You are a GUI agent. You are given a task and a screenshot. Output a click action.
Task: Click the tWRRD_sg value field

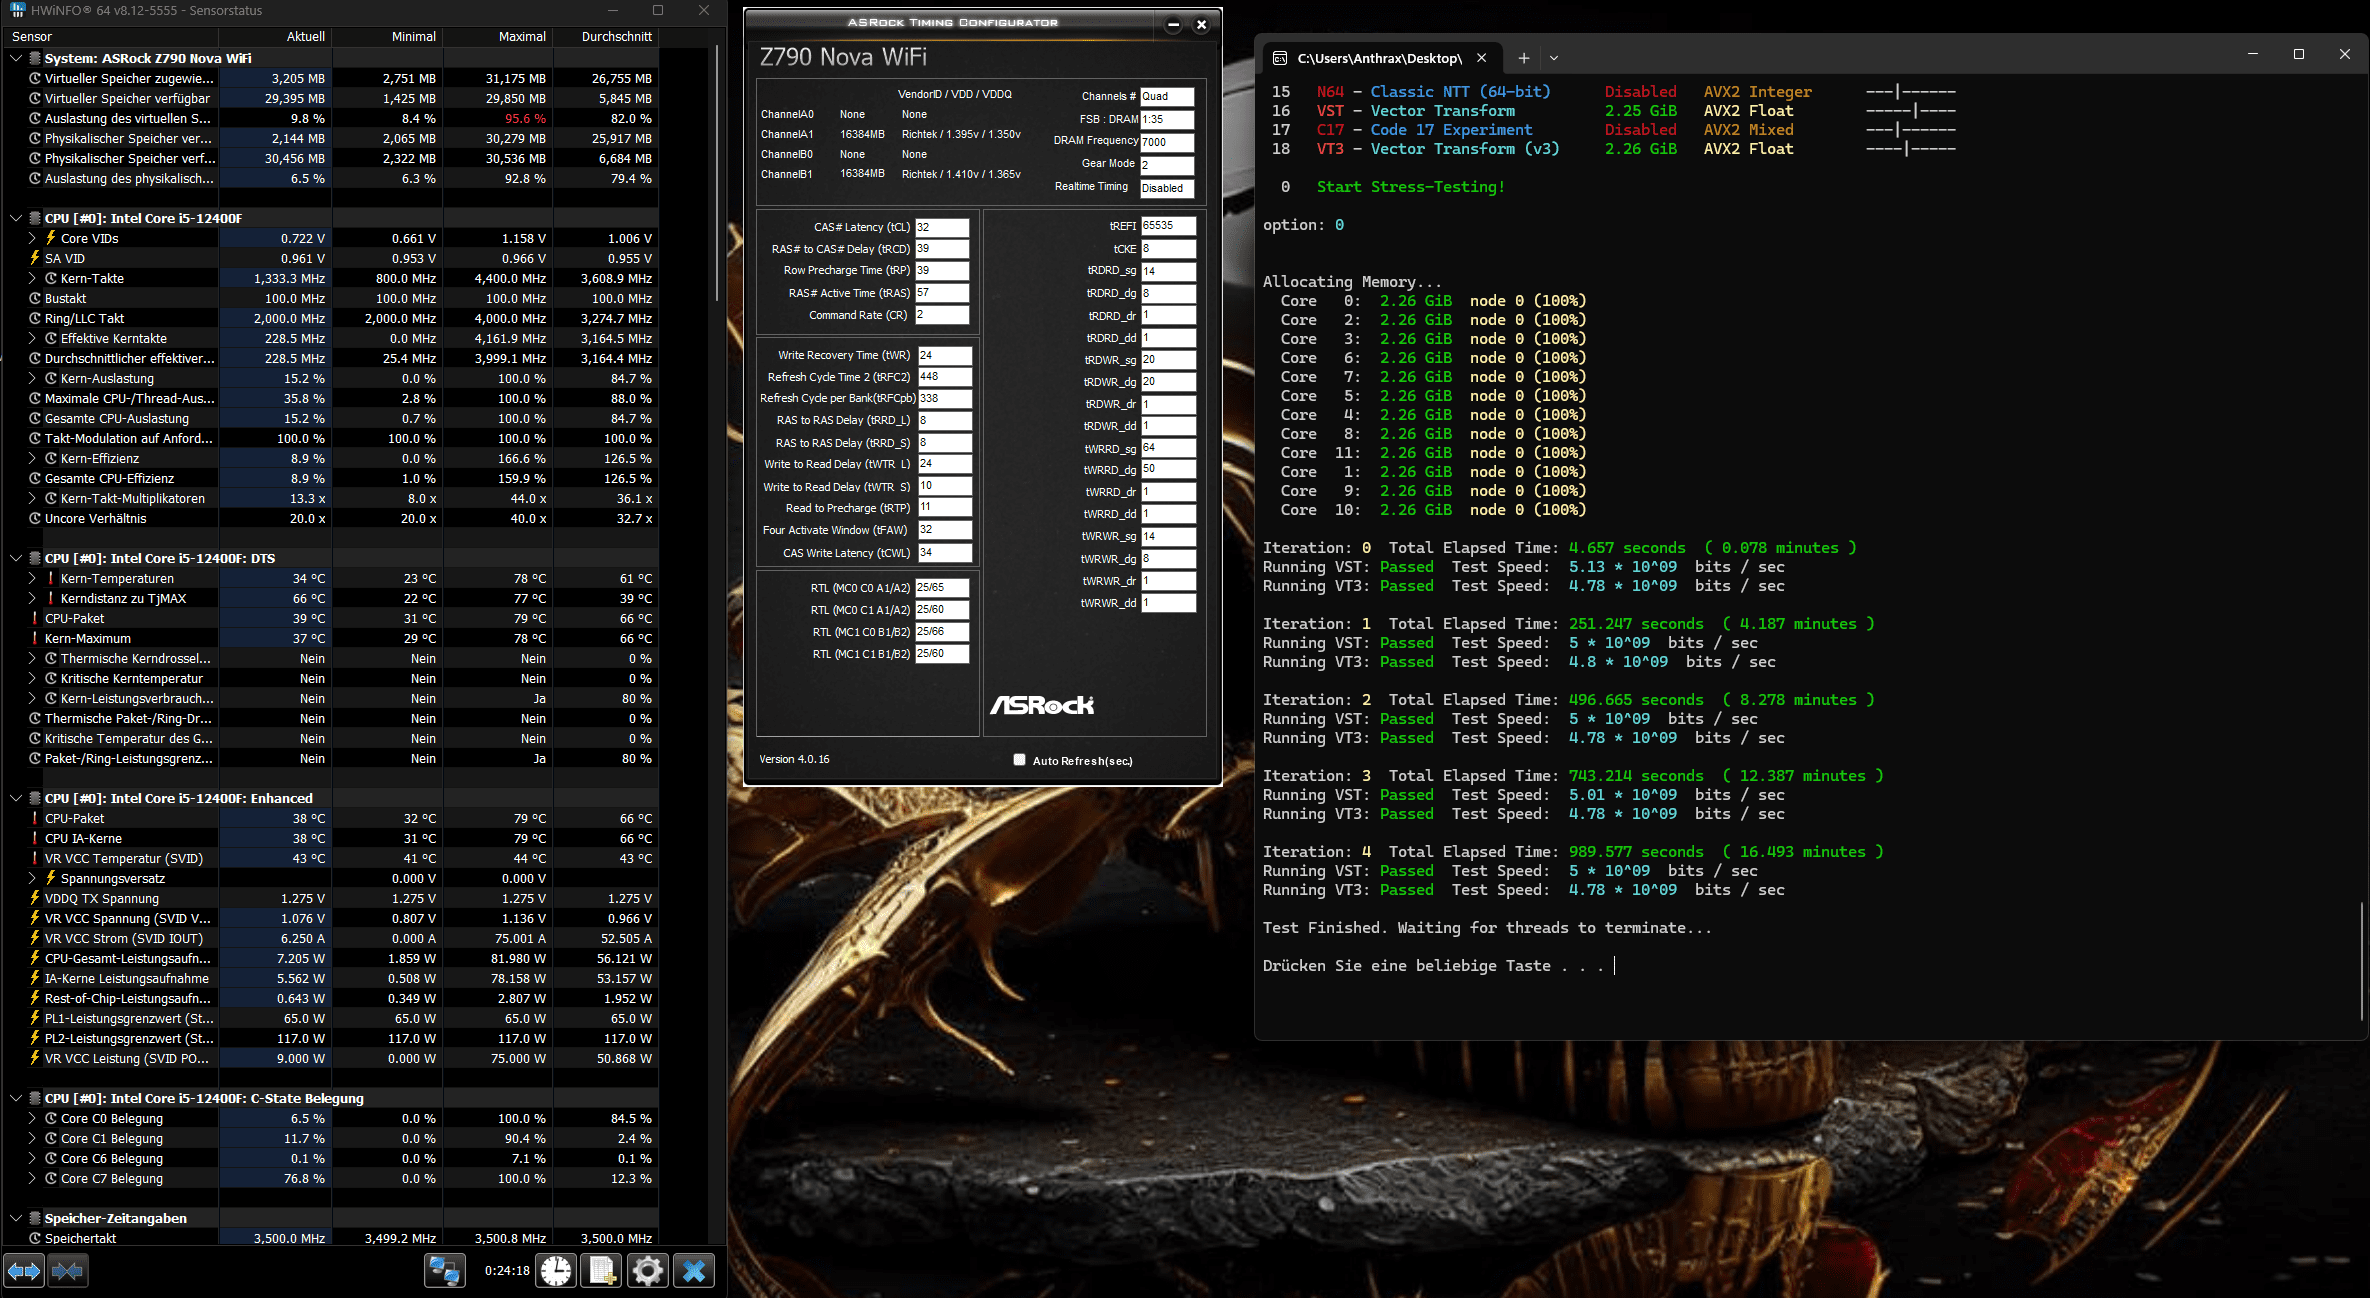[1168, 448]
